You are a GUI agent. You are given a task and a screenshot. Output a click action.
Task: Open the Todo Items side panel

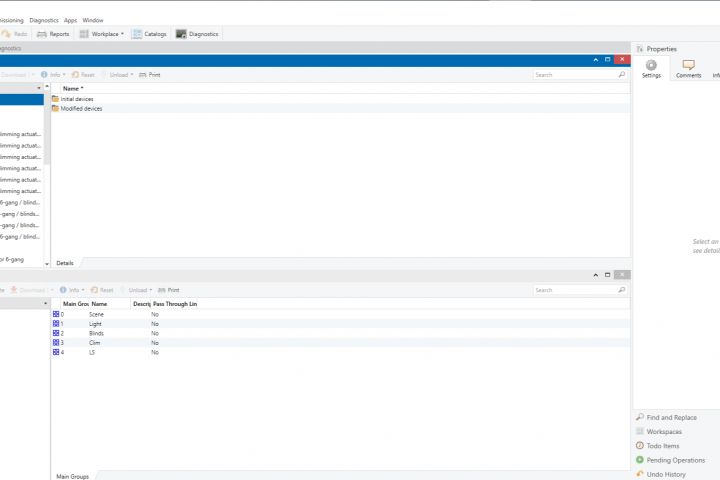[658, 446]
